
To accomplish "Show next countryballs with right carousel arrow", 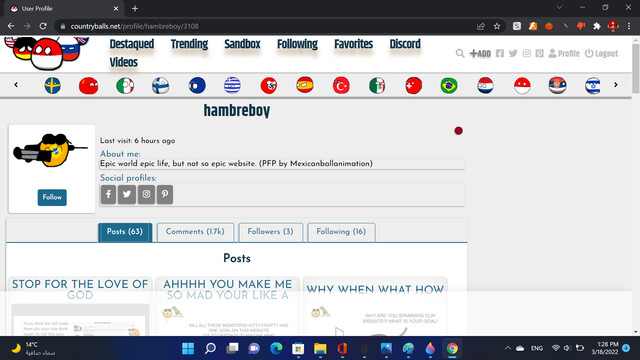I will coord(616,85).
